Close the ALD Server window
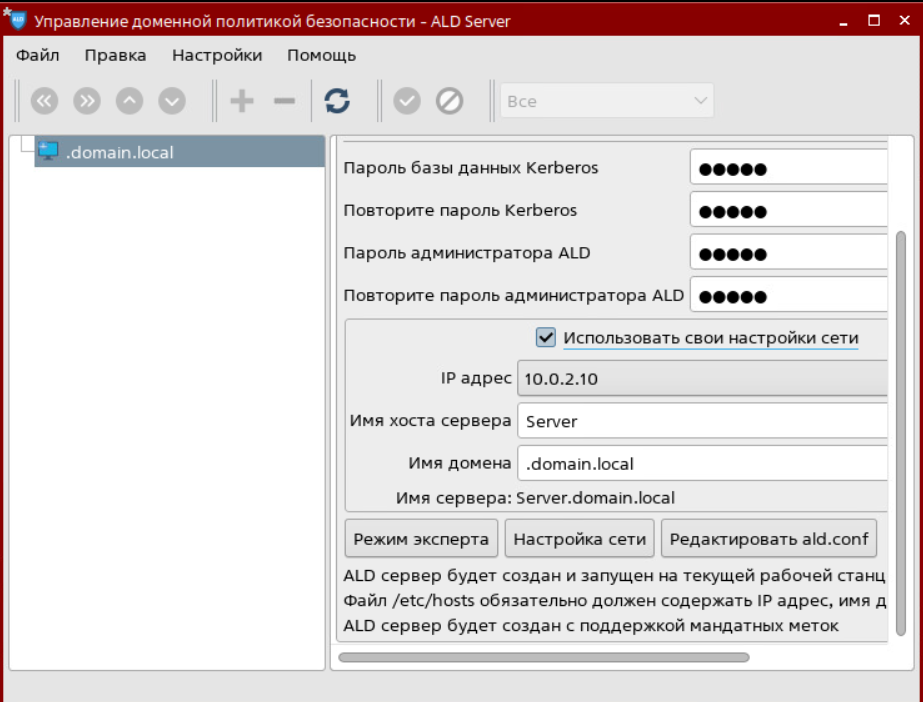Image resolution: width=923 pixels, height=702 pixels. [x=905, y=21]
